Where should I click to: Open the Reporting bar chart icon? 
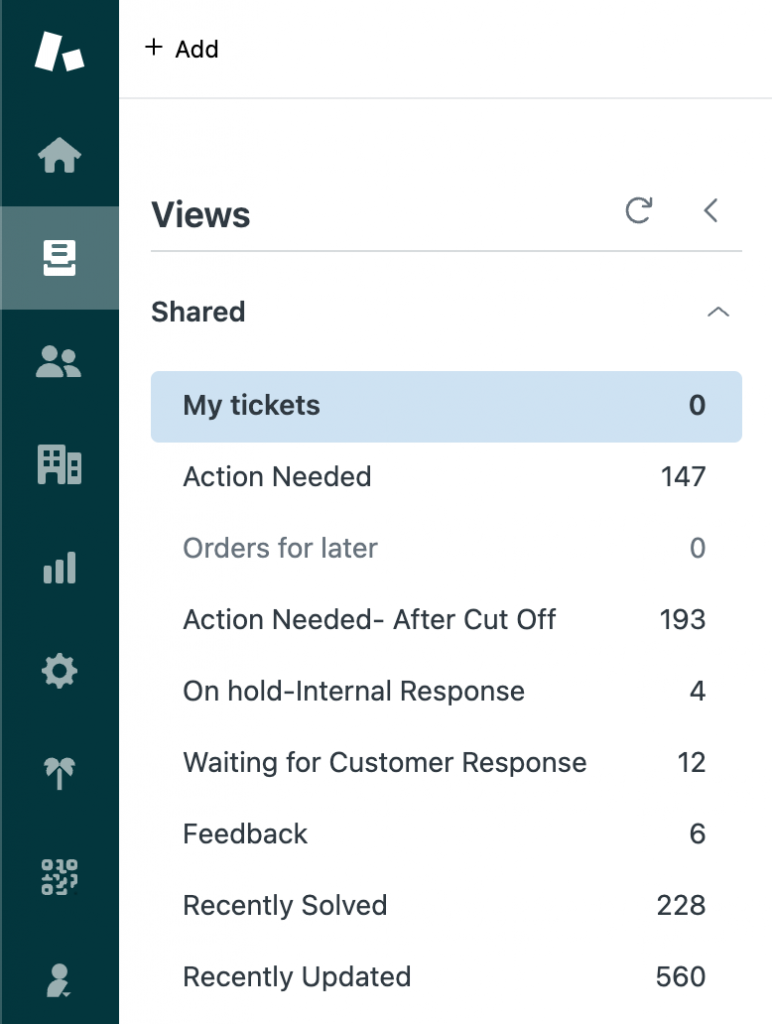point(59,569)
